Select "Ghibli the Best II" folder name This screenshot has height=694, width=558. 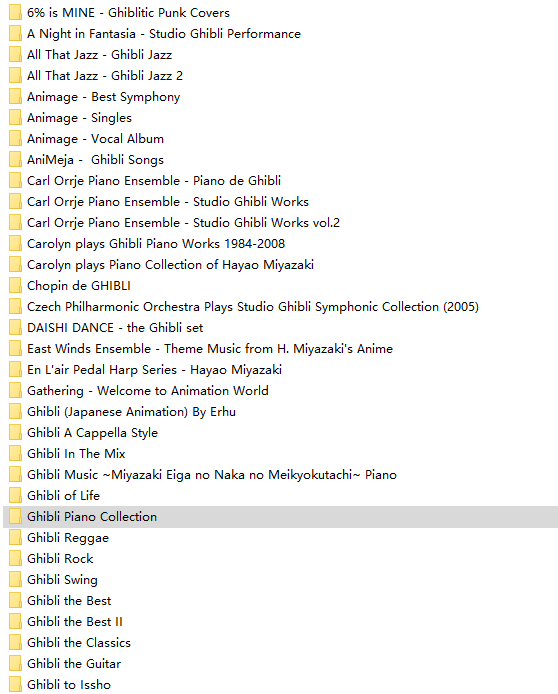pos(75,621)
